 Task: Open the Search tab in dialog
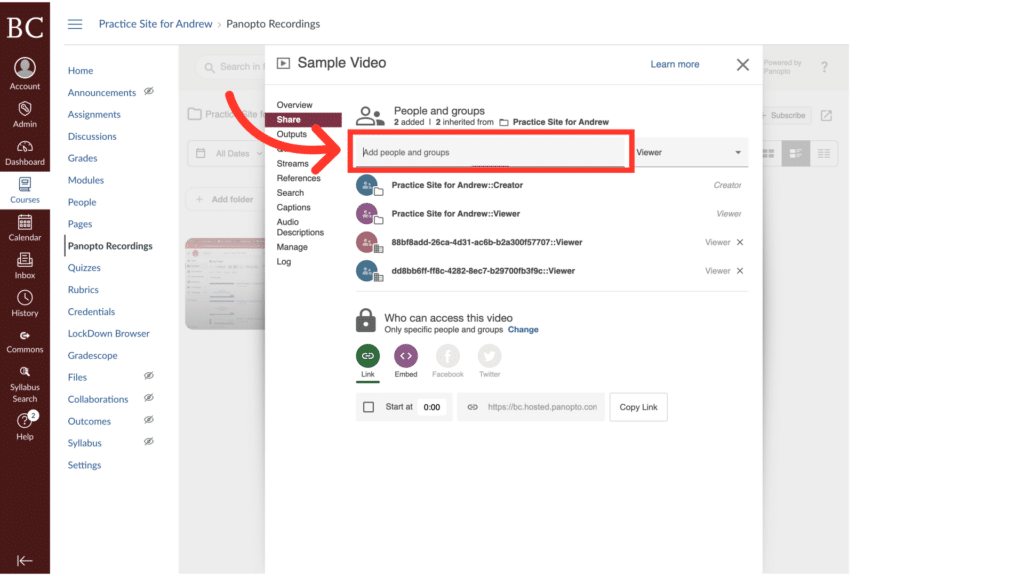click(x=290, y=193)
